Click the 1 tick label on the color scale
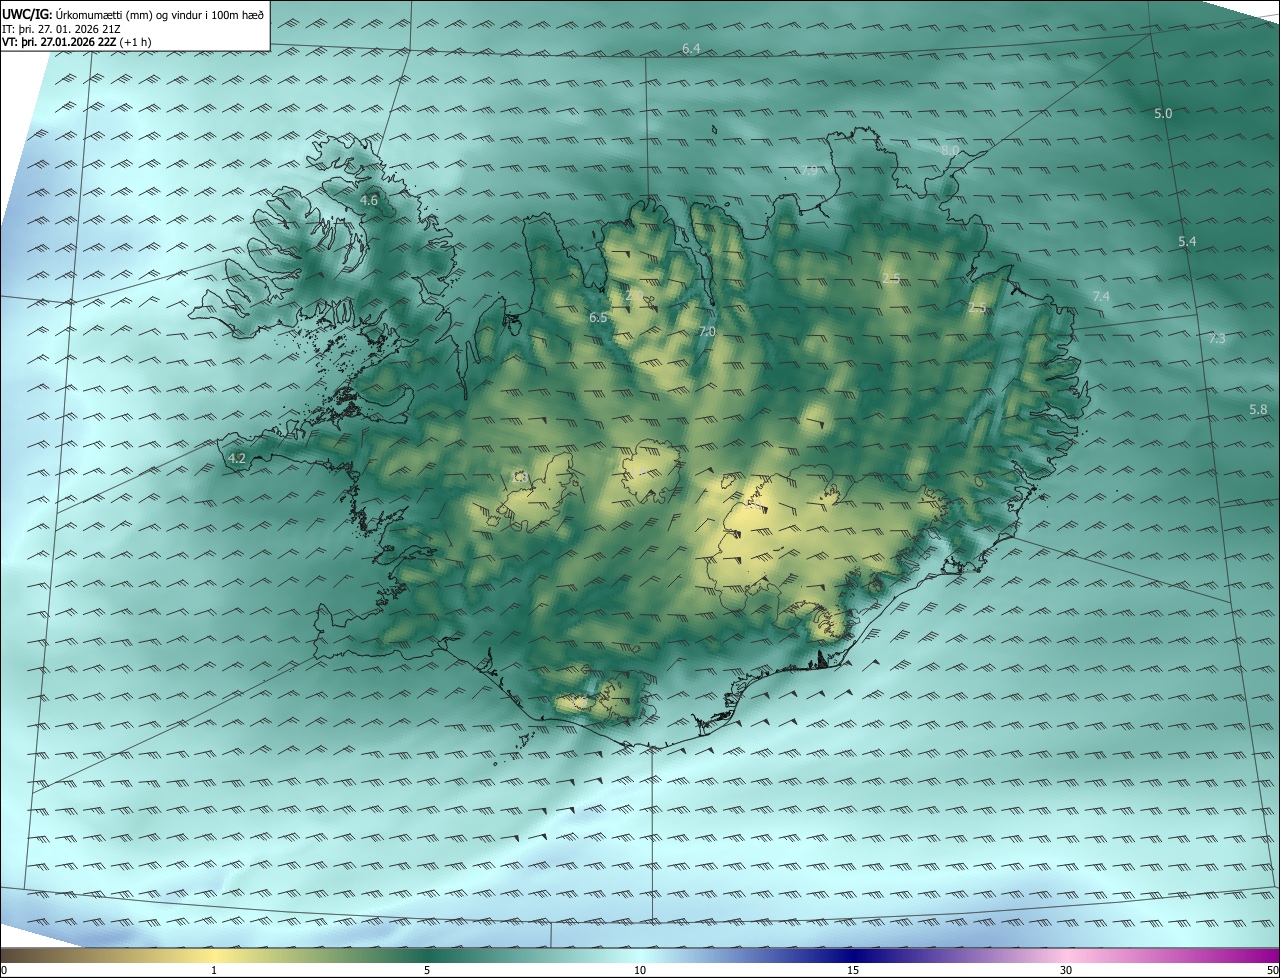This screenshot has width=1280, height=978. [214, 970]
